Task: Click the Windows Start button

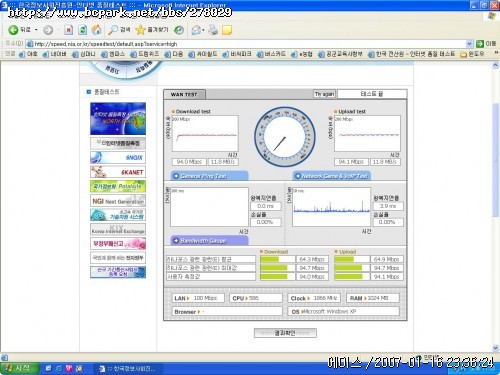Action: pos(18,368)
